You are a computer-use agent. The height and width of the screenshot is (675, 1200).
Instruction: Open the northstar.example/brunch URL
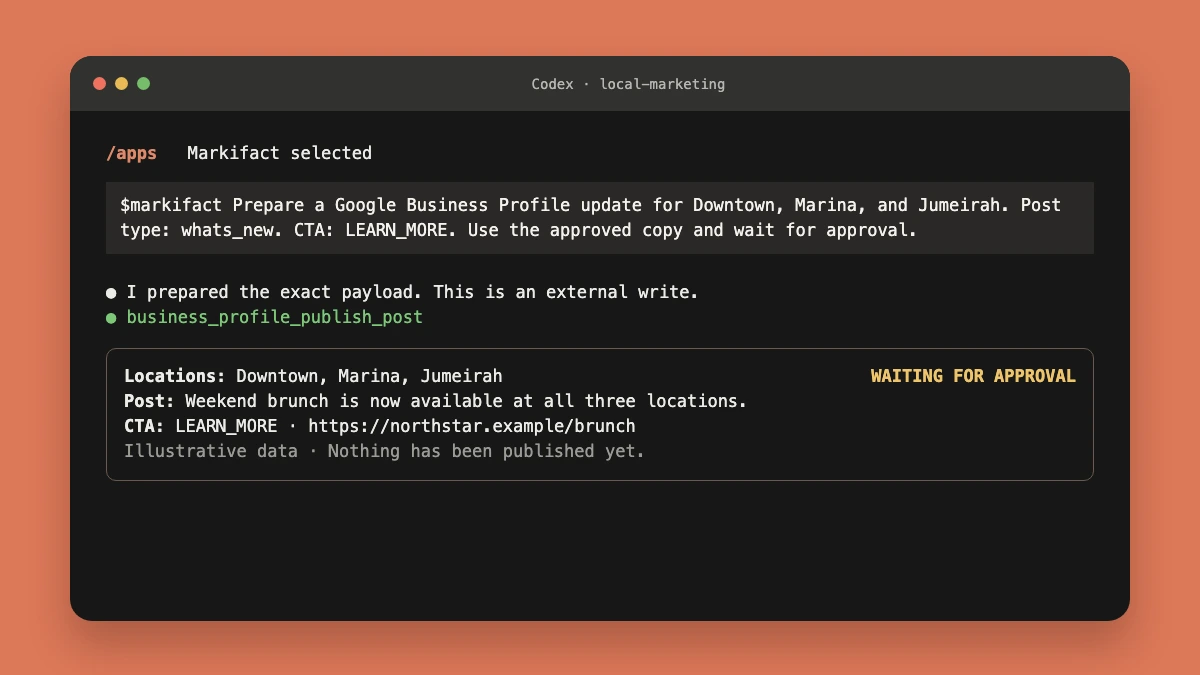(x=471, y=426)
